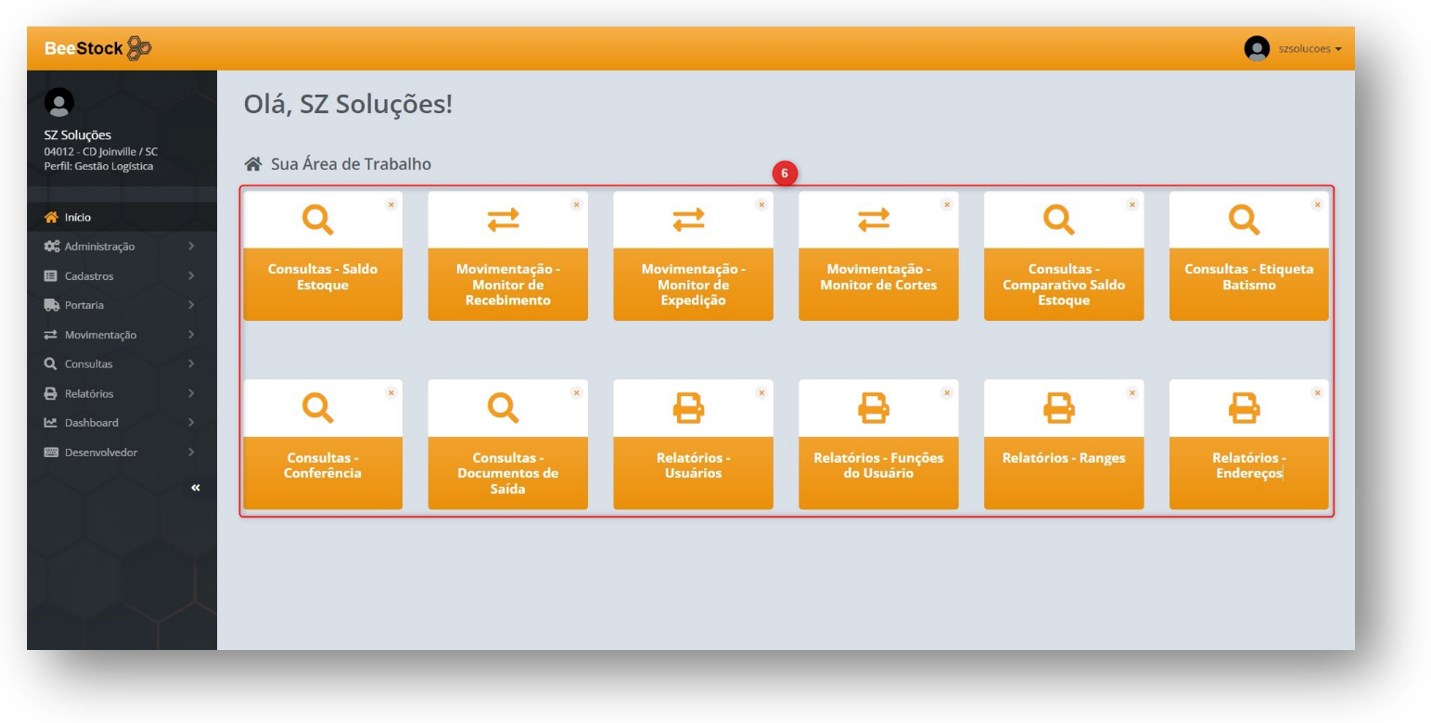This screenshot has height=723, width=1431.
Task: Open Consultas - Documentos de Saída tile
Action: click(x=507, y=472)
